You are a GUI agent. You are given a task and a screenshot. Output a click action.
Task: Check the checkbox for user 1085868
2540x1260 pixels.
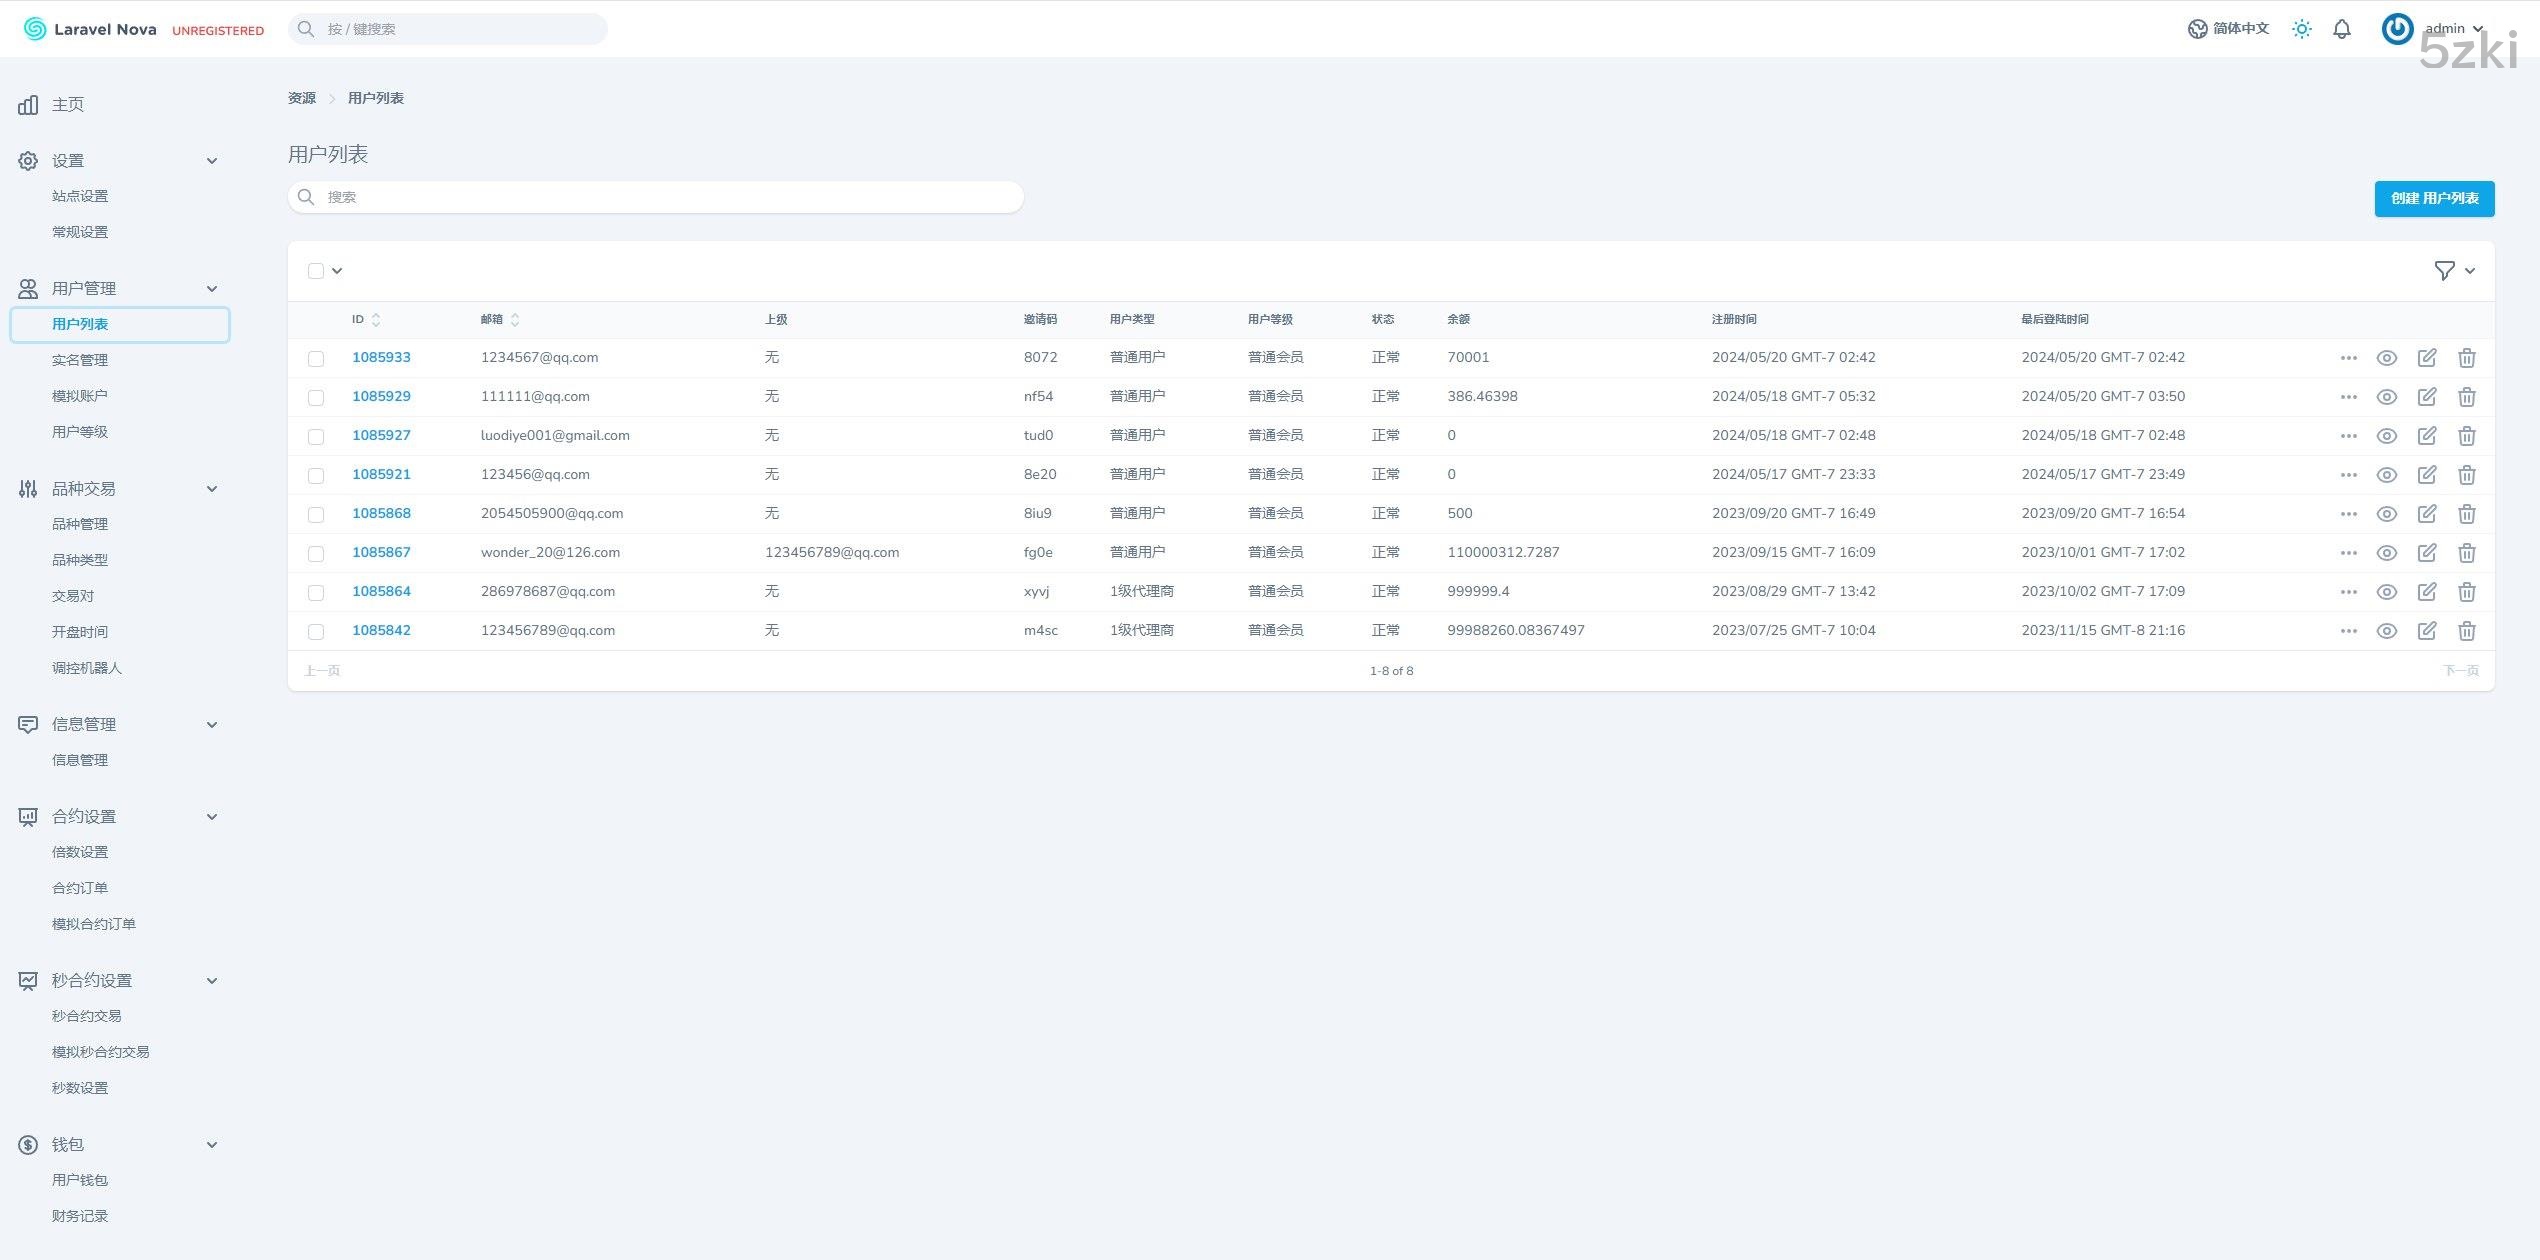316,514
